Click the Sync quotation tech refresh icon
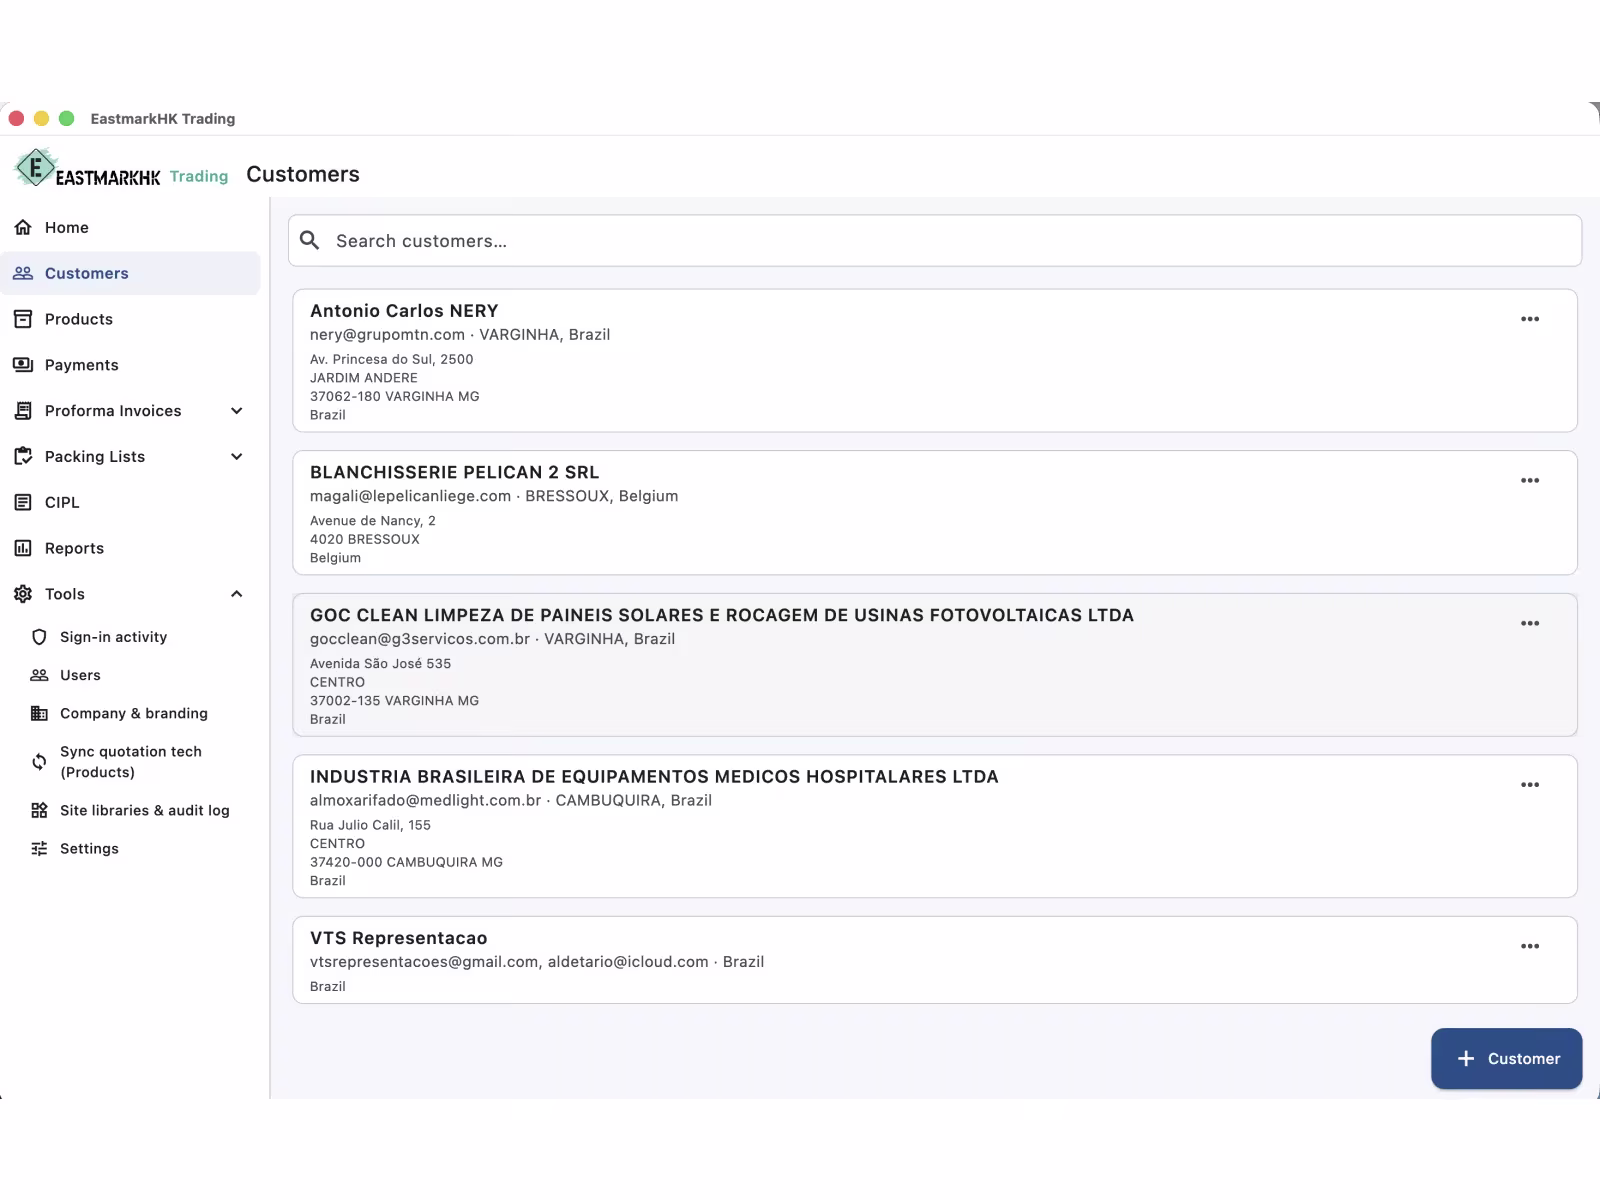The width and height of the screenshot is (1600, 1200). (x=39, y=762)
